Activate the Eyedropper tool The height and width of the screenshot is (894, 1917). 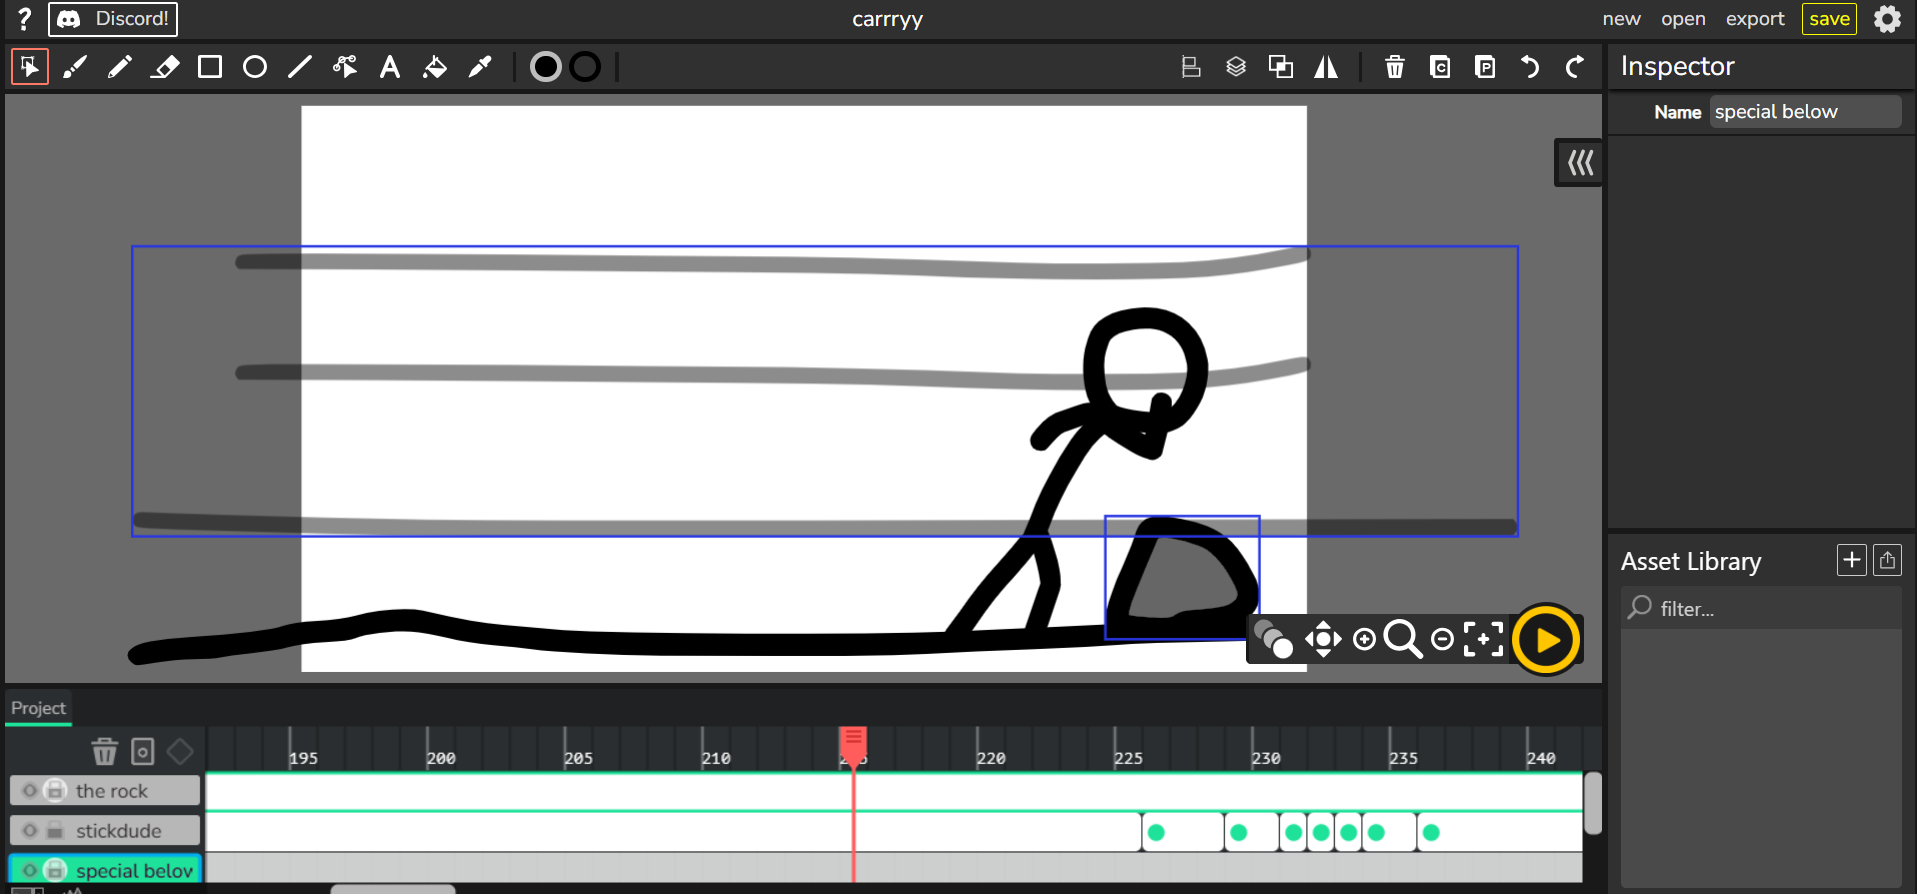click(480, 67)
